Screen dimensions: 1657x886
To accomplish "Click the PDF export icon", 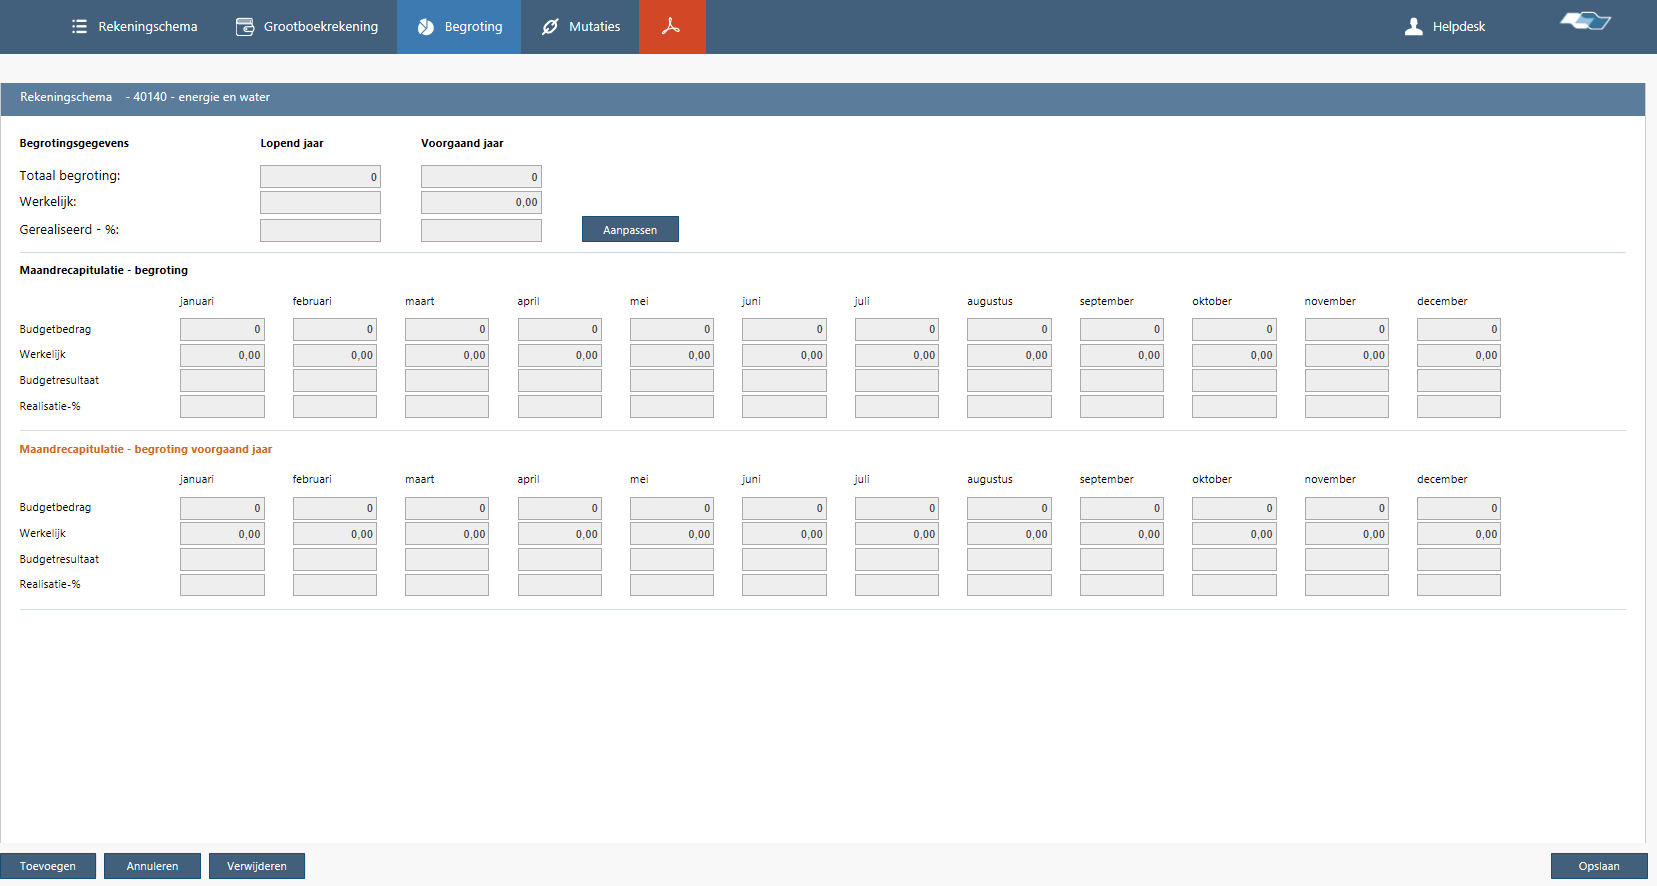I will [x=671, y=26].
